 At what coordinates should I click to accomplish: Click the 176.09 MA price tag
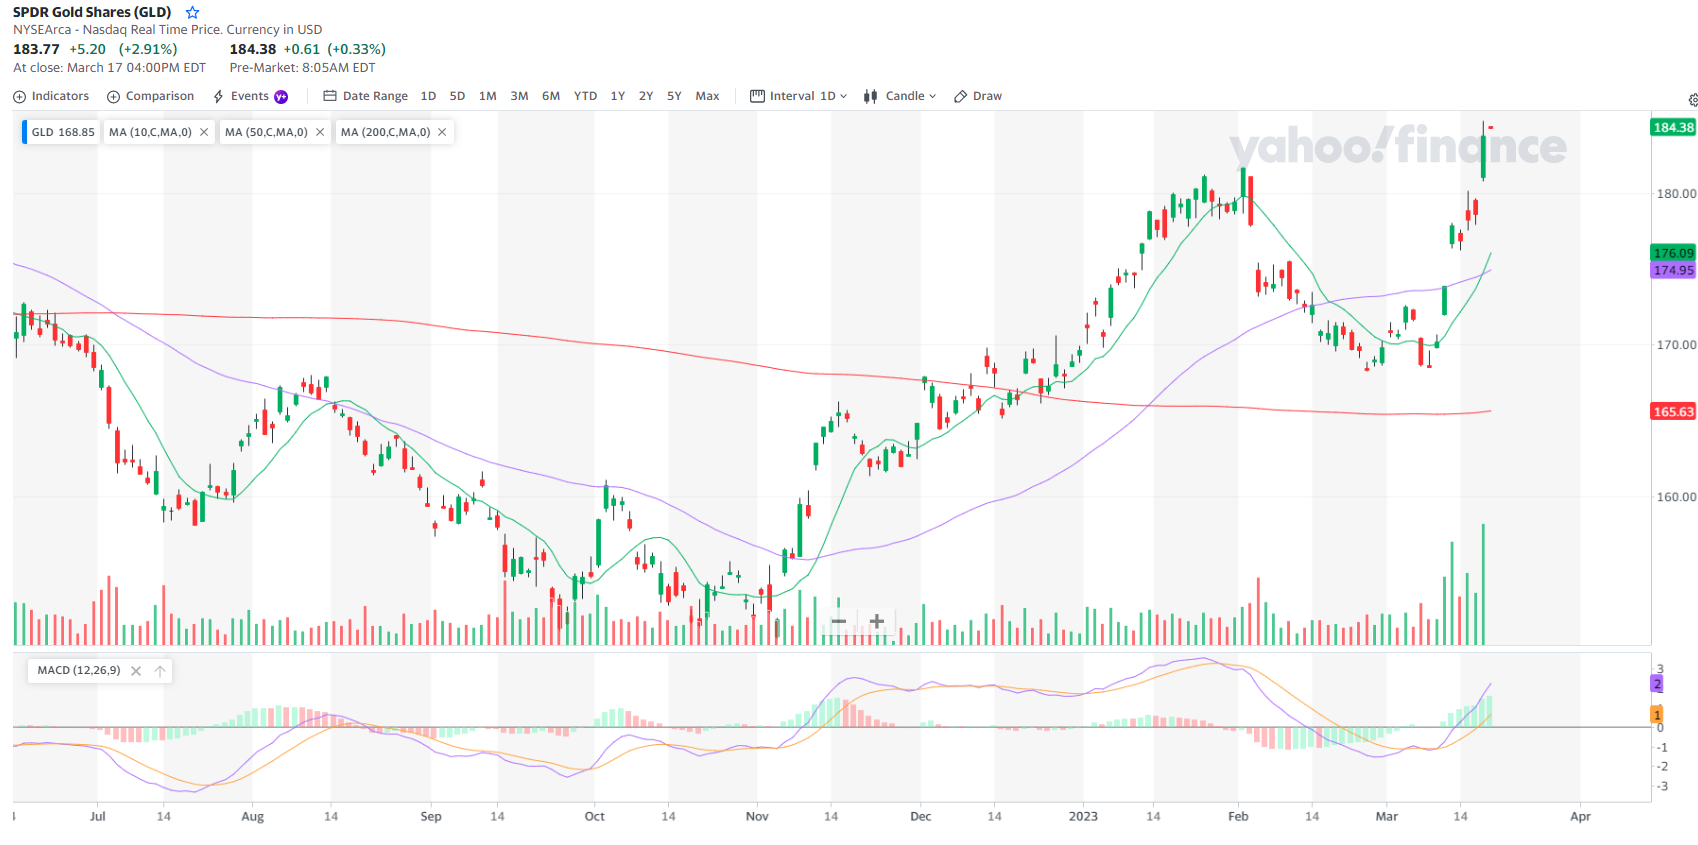click(1673, 253)
